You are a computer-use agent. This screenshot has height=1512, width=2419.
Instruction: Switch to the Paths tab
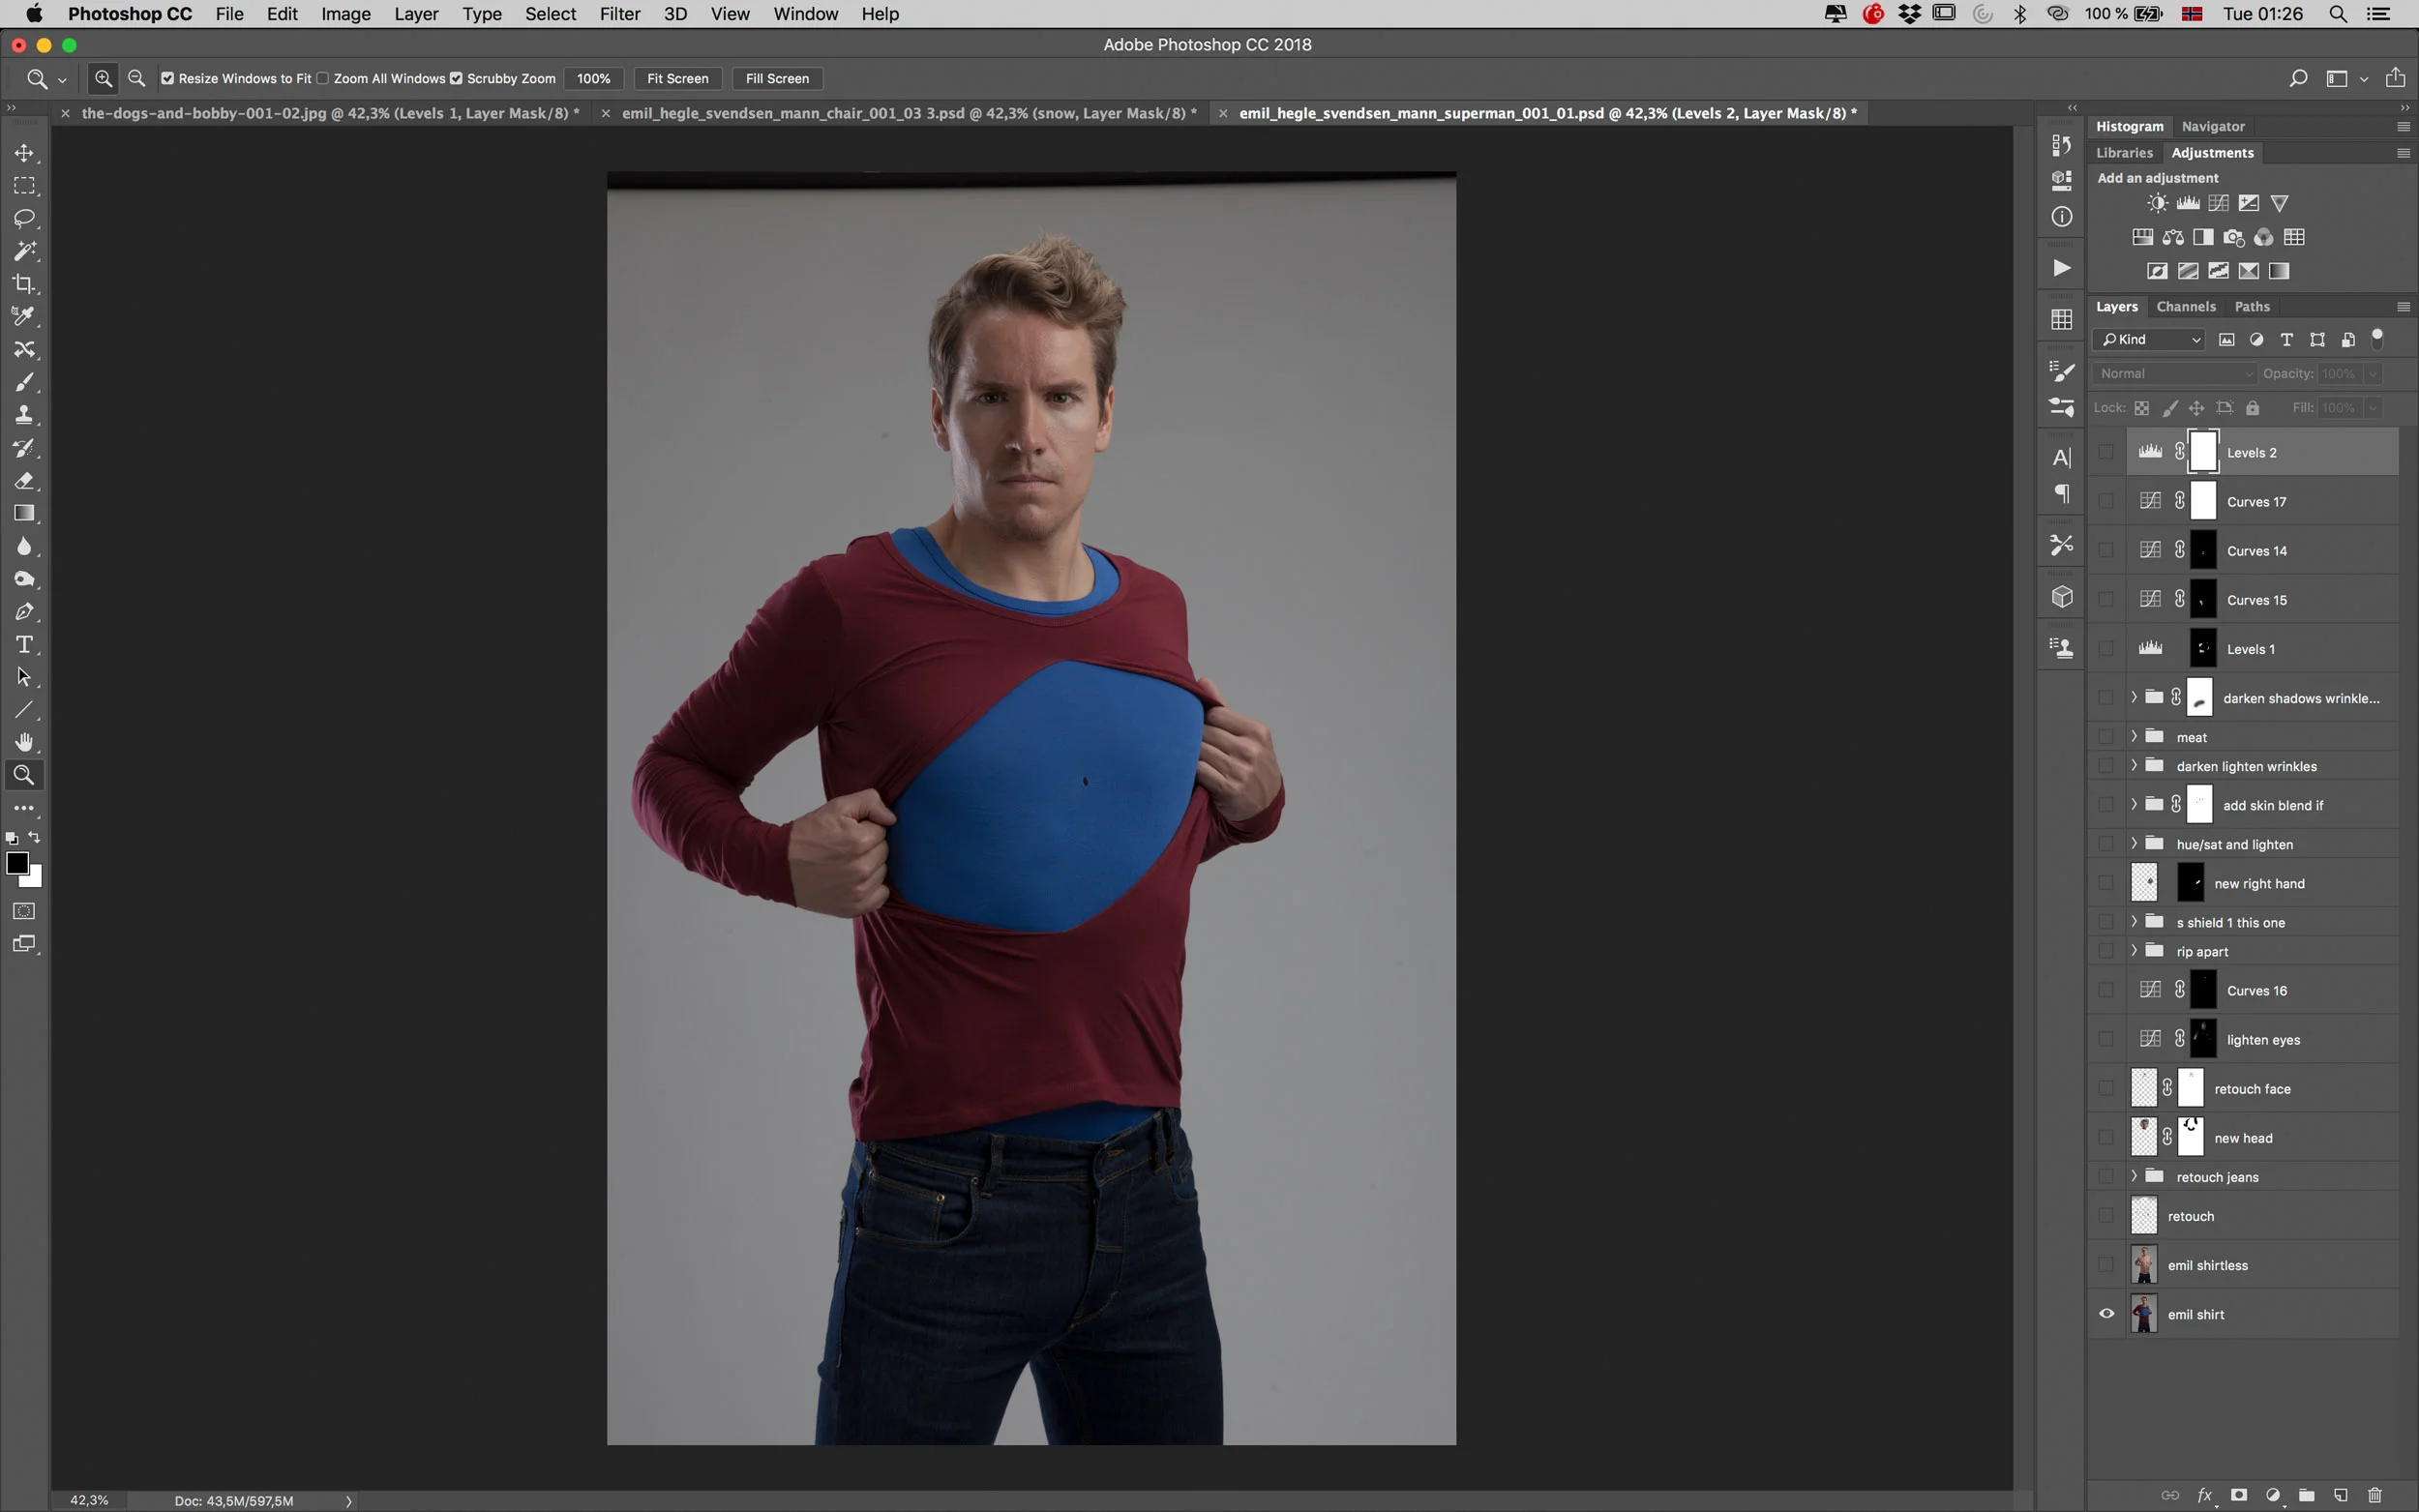click(2252, 306)
